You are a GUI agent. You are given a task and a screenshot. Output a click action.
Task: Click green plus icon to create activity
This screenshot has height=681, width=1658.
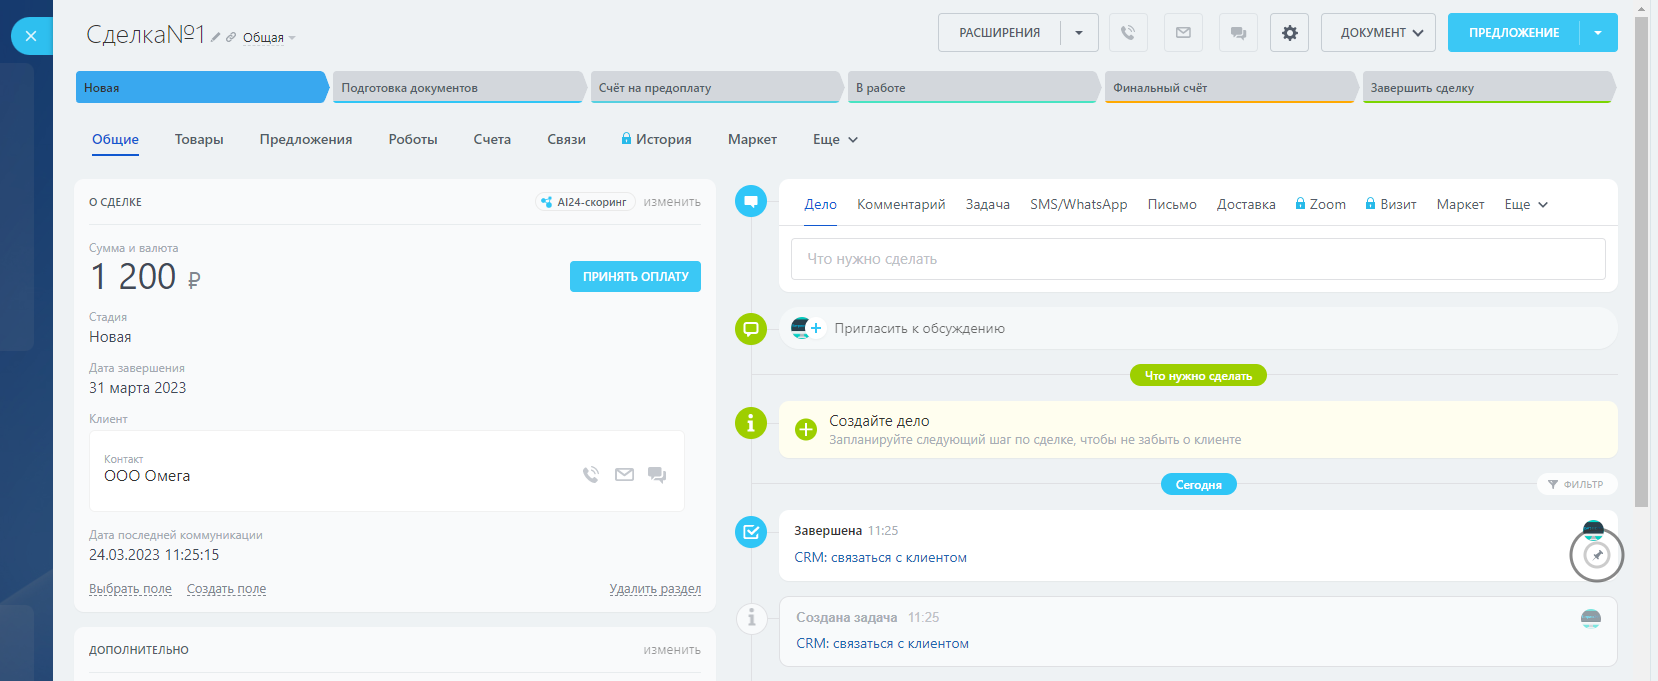805,430
